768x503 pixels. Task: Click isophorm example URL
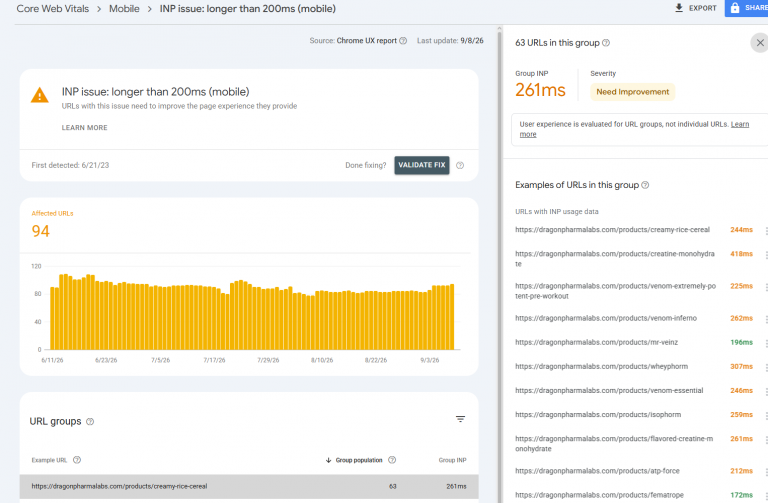click(x=598, y=414)
